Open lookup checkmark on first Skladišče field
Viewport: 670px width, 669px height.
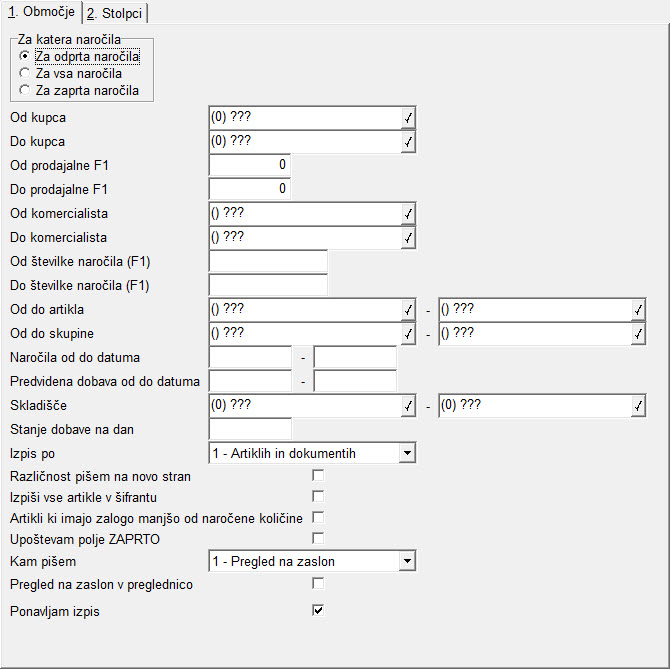click(408, 405)
